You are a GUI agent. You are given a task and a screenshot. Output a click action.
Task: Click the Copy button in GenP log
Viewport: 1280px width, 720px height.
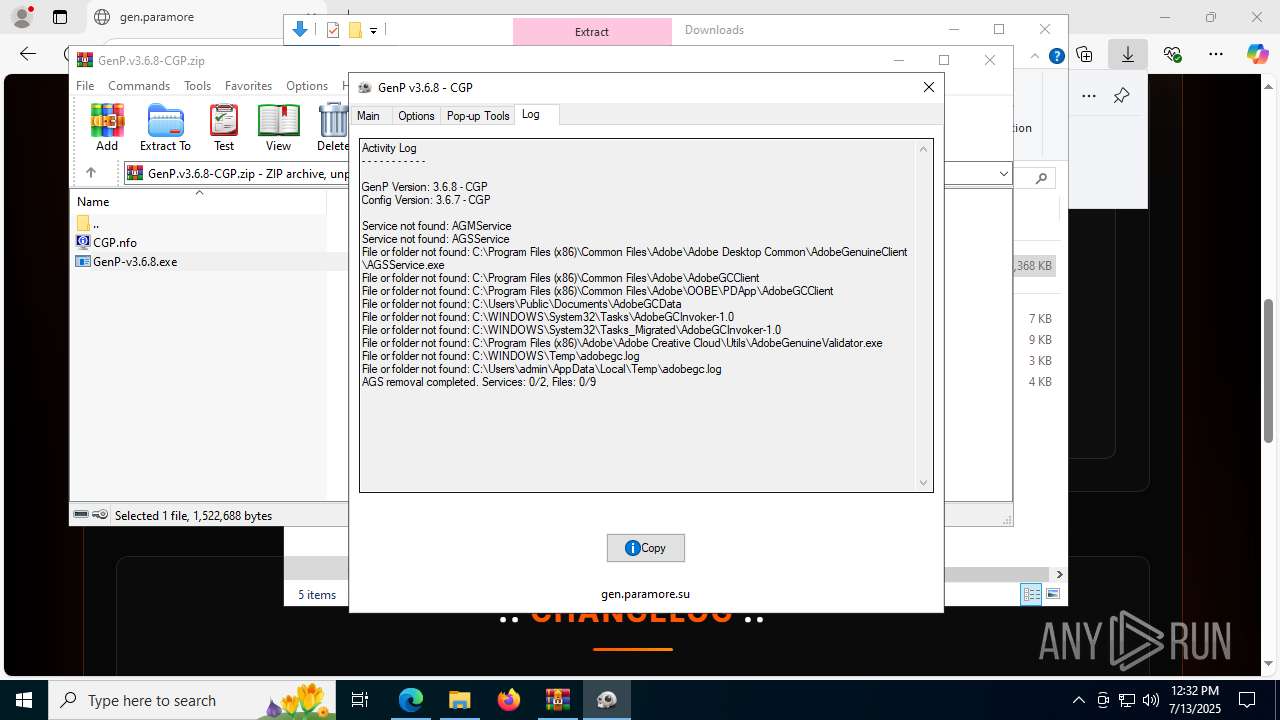click(x=645, y=548)
